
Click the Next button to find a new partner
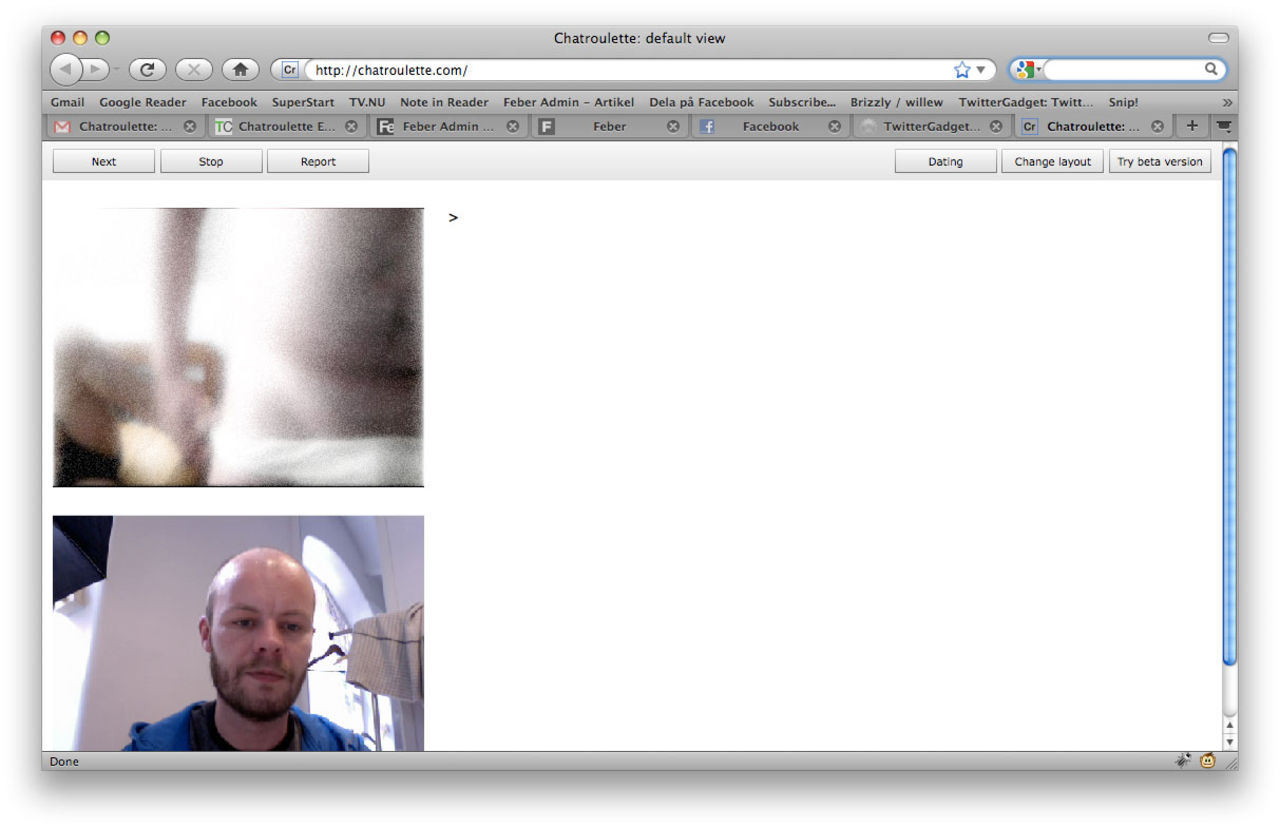click(x=103, y=161)
